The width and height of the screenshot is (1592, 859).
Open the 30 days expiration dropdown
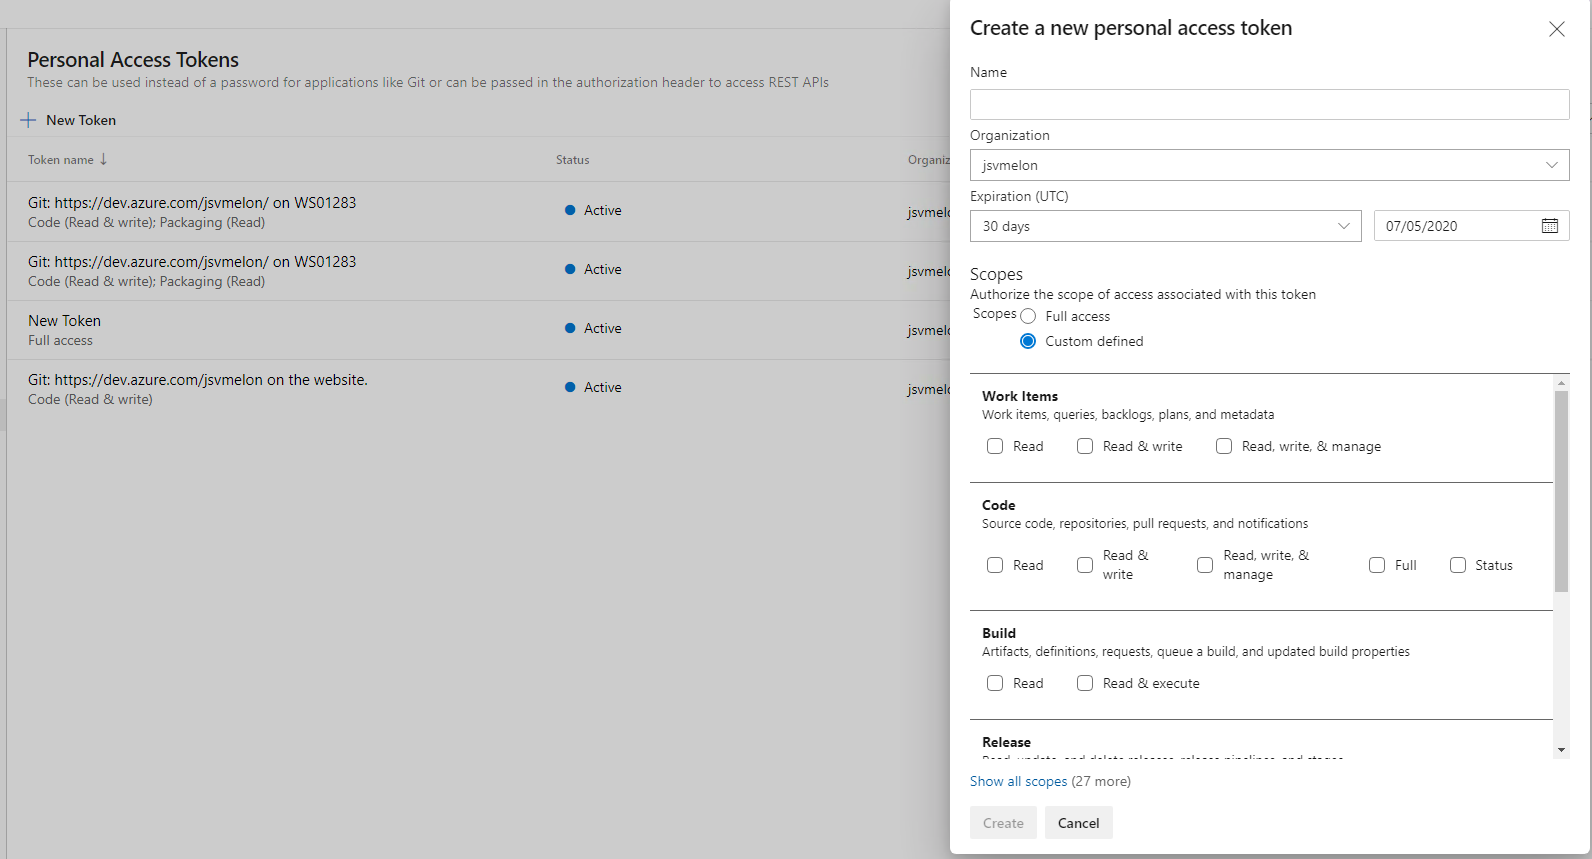(x=1165, y=226)
